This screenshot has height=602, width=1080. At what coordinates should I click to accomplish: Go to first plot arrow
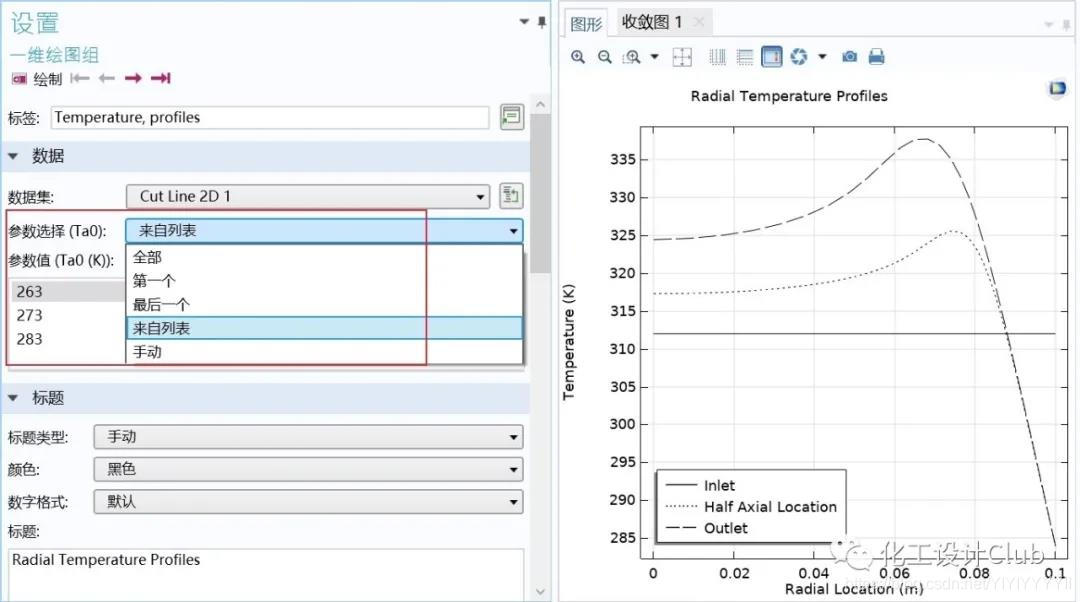(x=80, y=79)
